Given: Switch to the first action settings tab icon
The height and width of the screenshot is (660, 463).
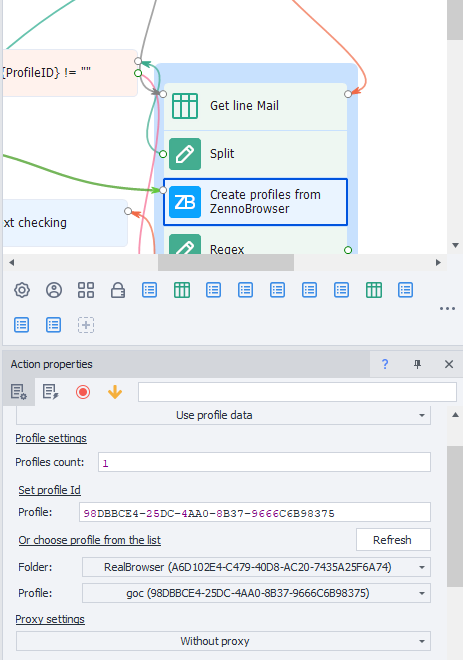Looking at the screenshot, I should (19, 392).
